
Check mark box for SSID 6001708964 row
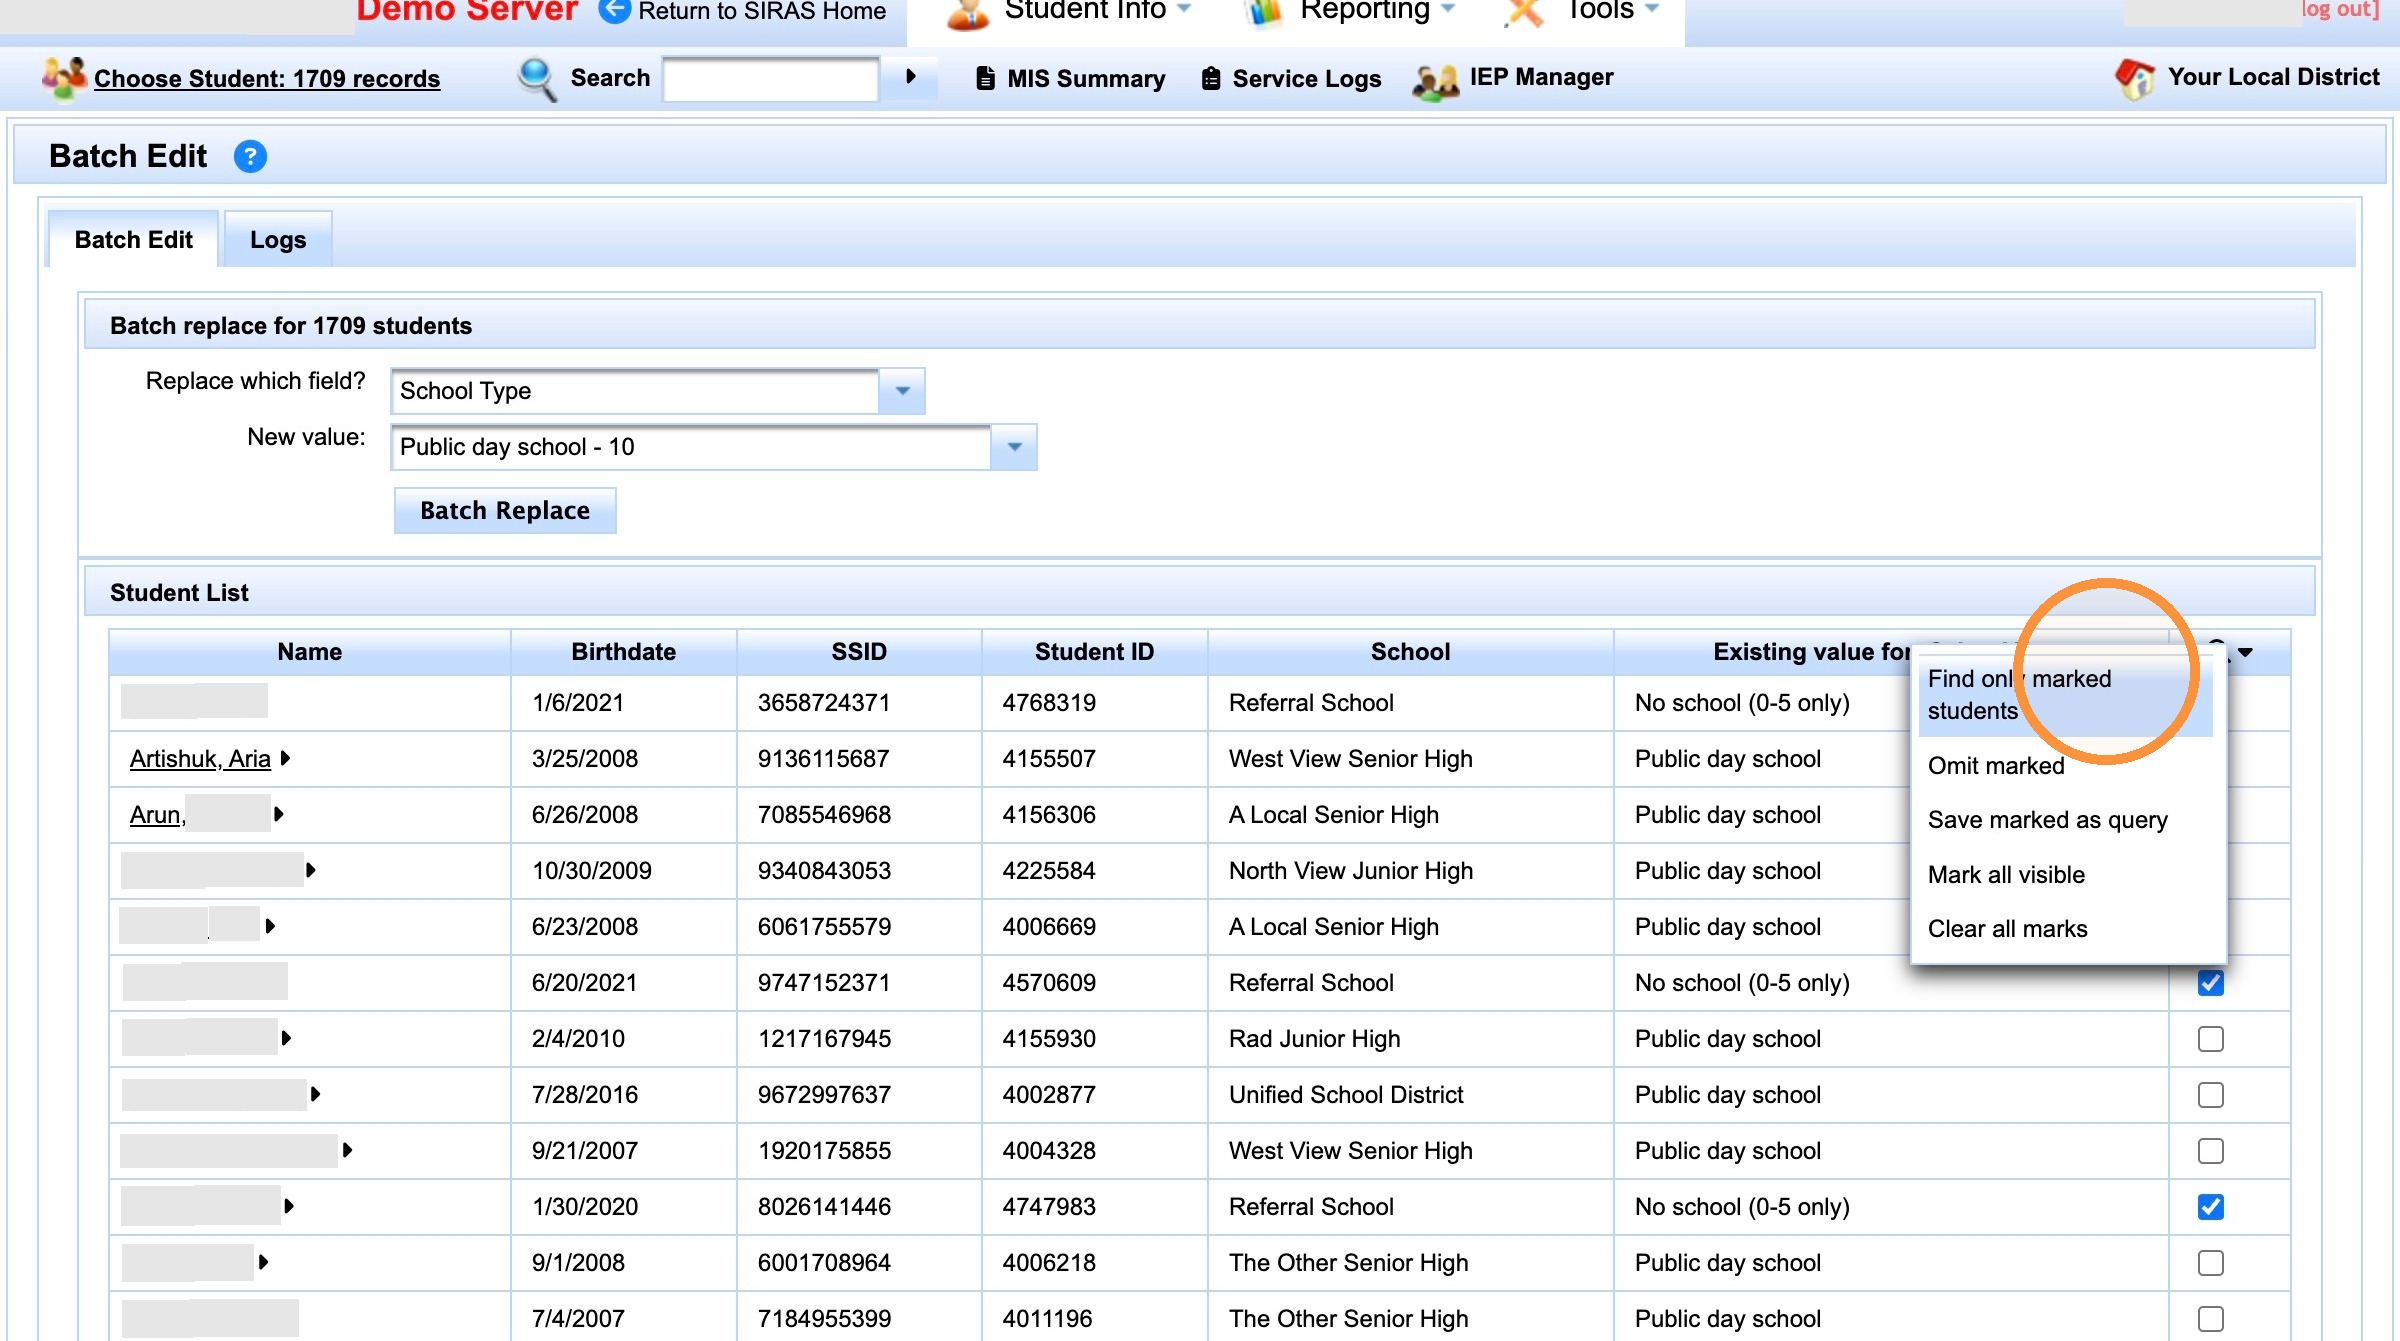[2211, 1263]
